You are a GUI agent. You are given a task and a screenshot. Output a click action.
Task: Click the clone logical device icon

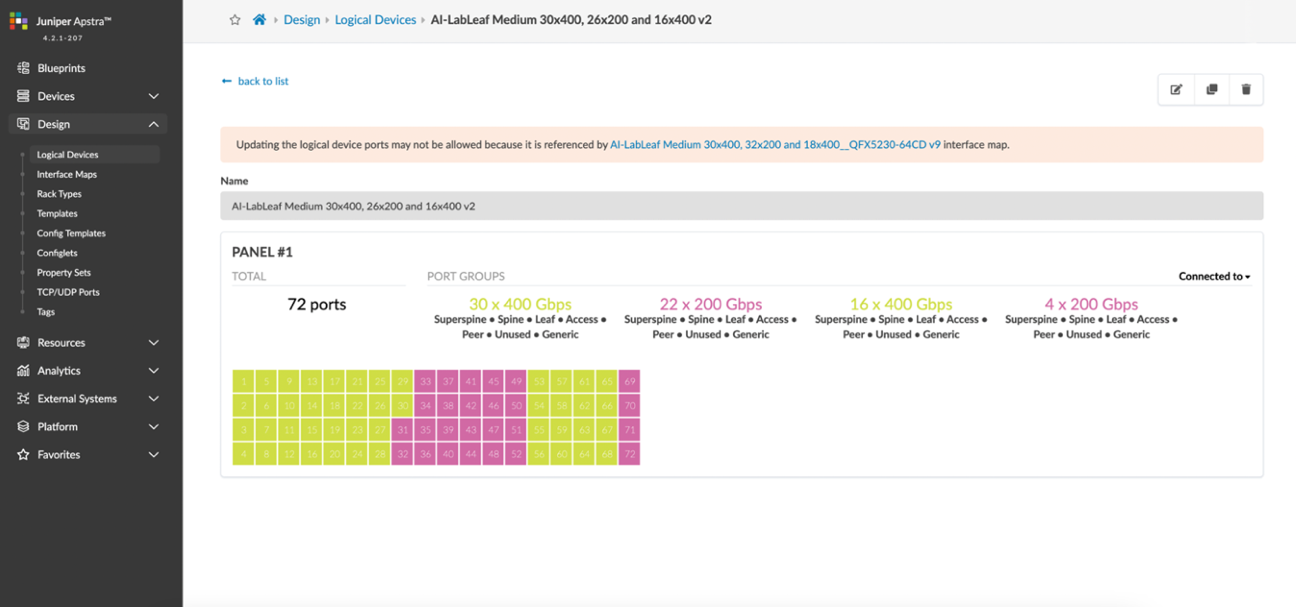pos(1211,90)
